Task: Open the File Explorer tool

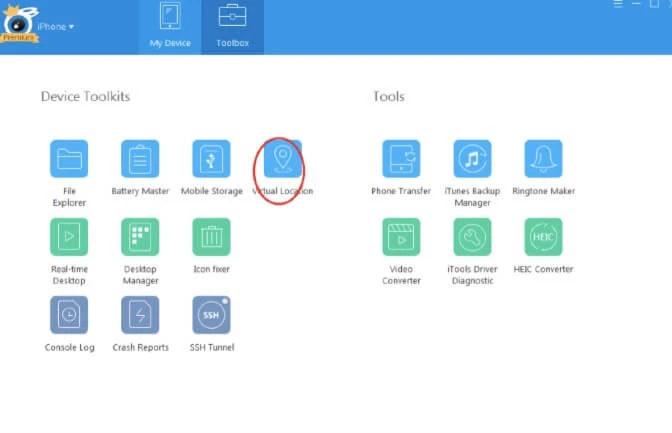Action: (69, 159)
